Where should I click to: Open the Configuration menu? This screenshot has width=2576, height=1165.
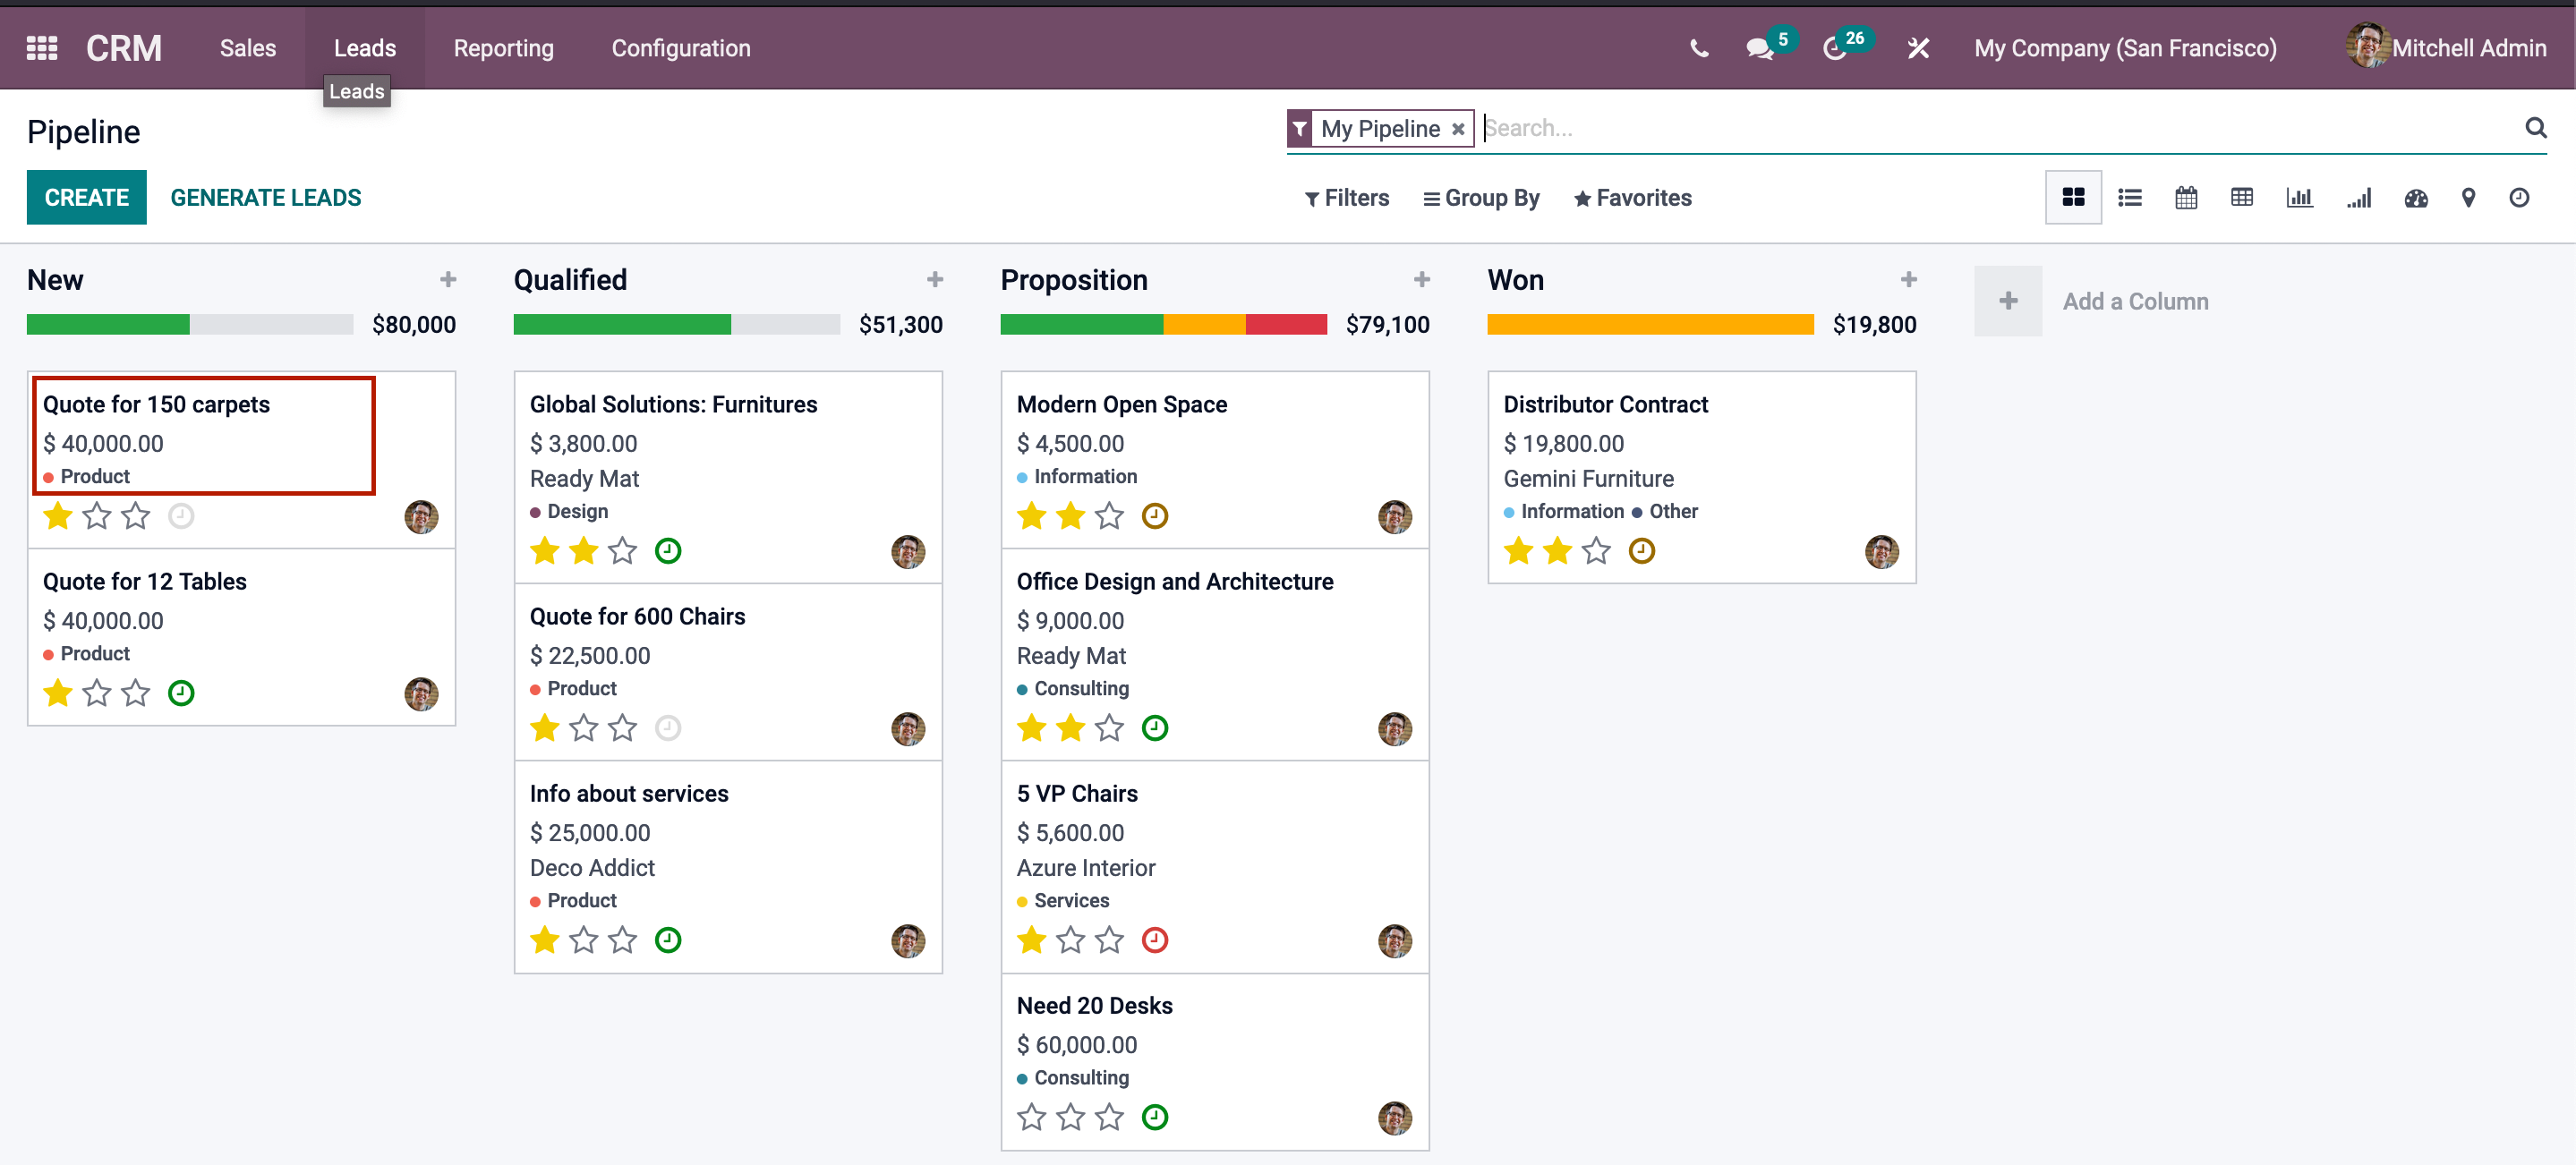(x=681, y=48)
